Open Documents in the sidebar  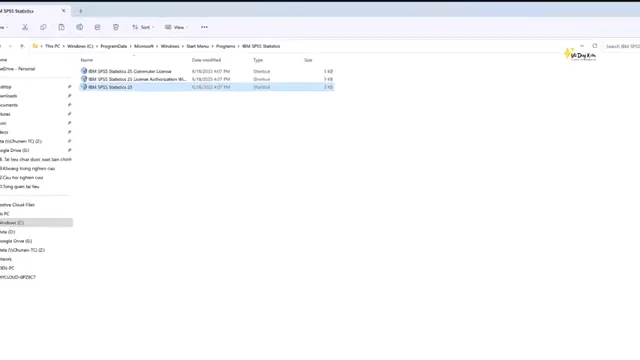pos(9,105)
